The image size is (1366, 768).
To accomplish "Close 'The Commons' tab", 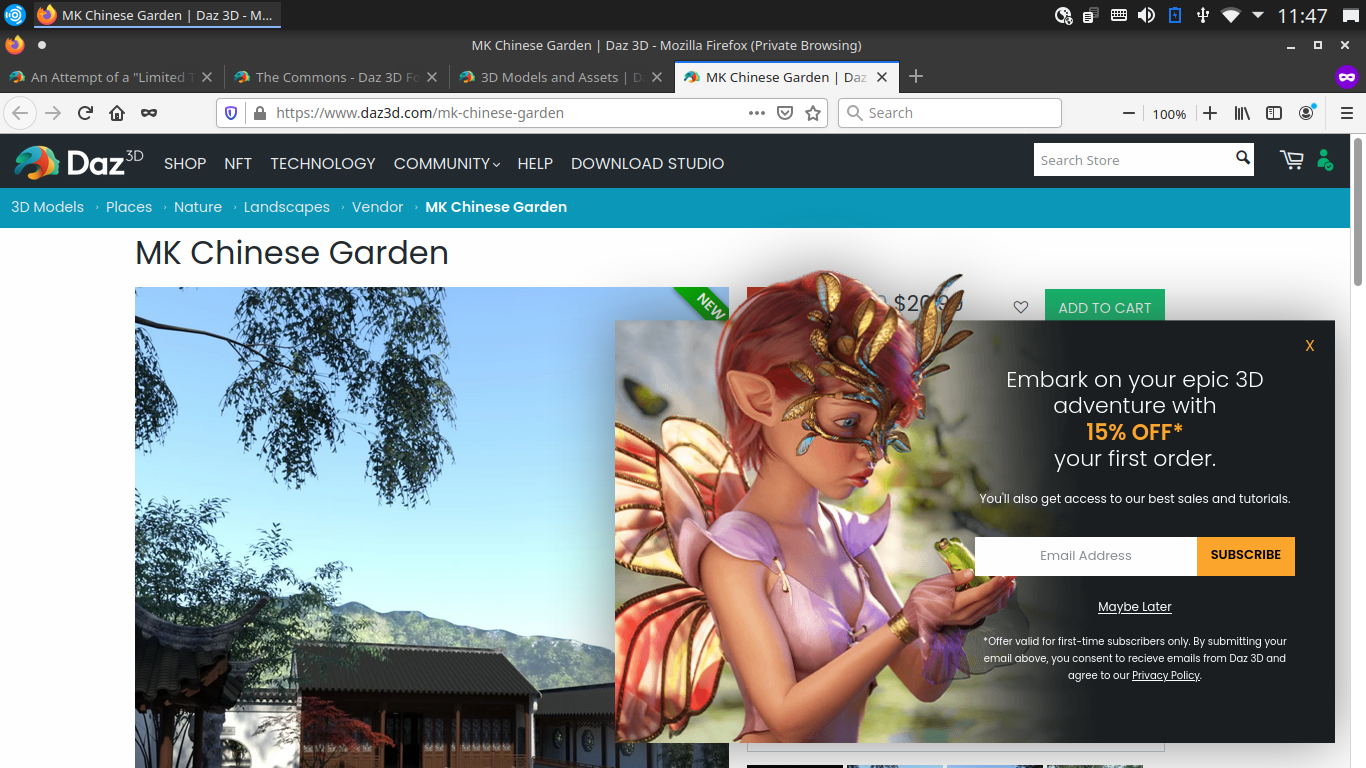I will (x=432, y=77).
